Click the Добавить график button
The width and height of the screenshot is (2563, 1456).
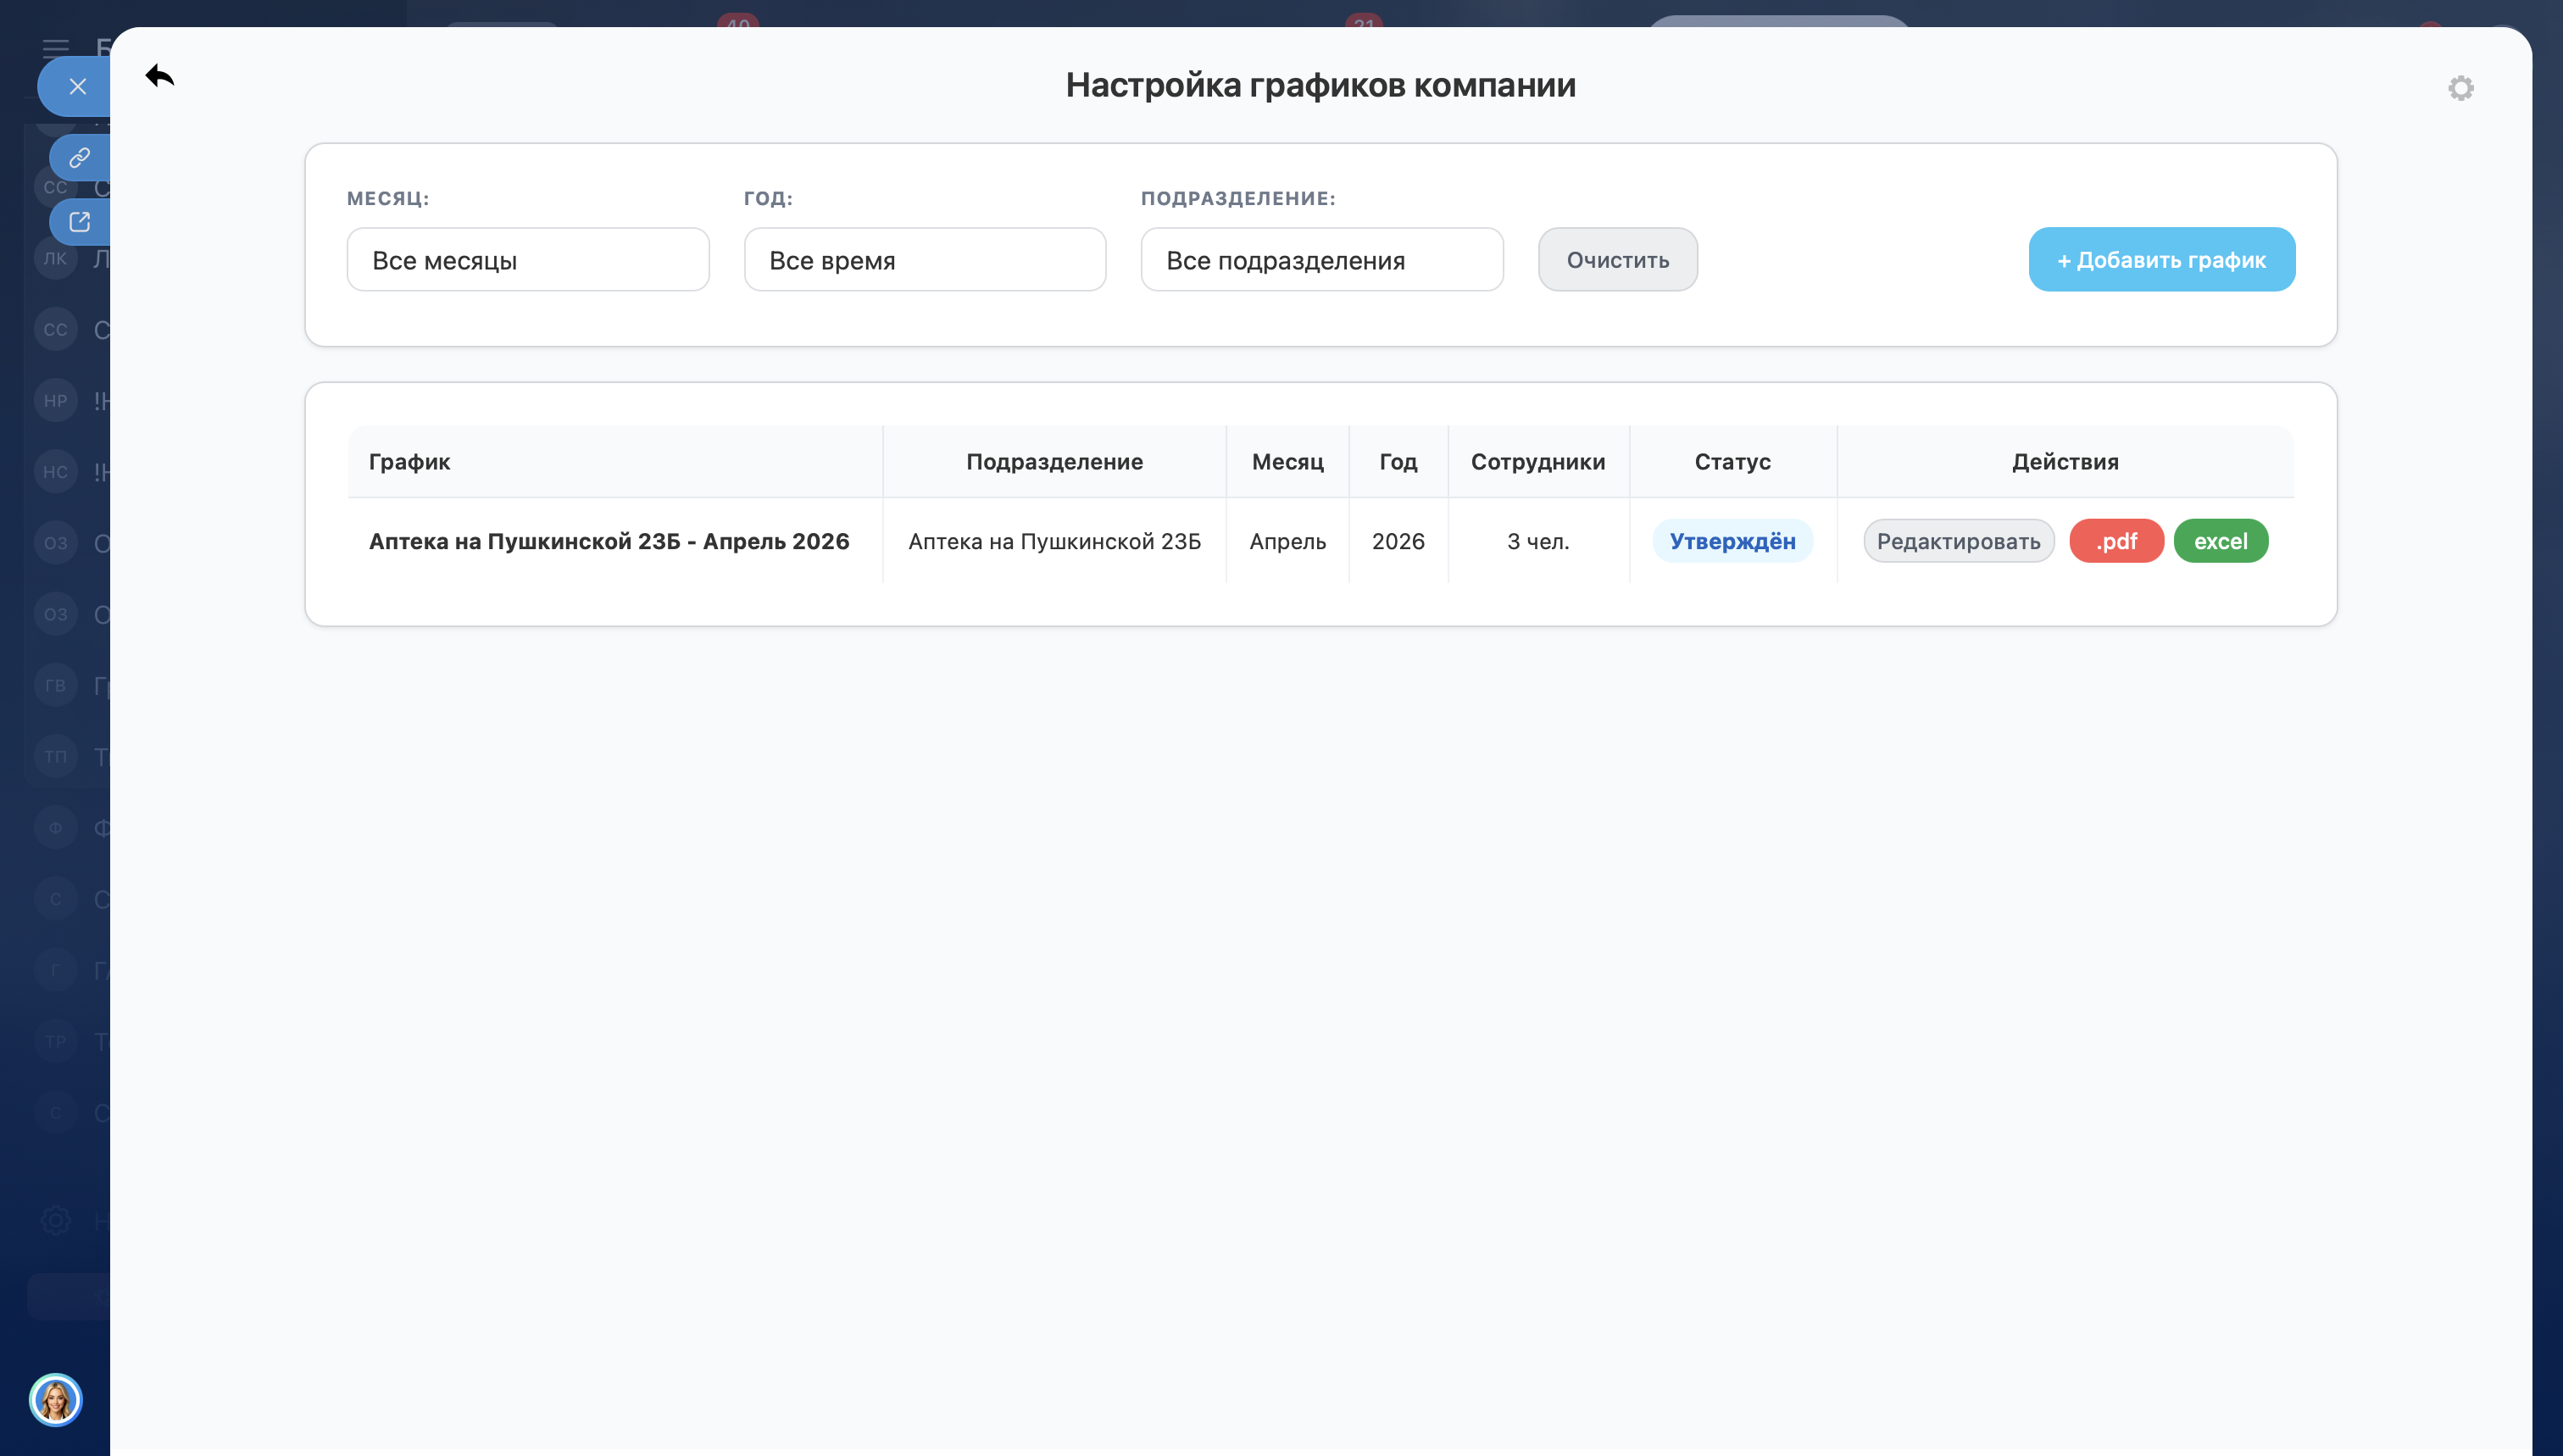2161,260
